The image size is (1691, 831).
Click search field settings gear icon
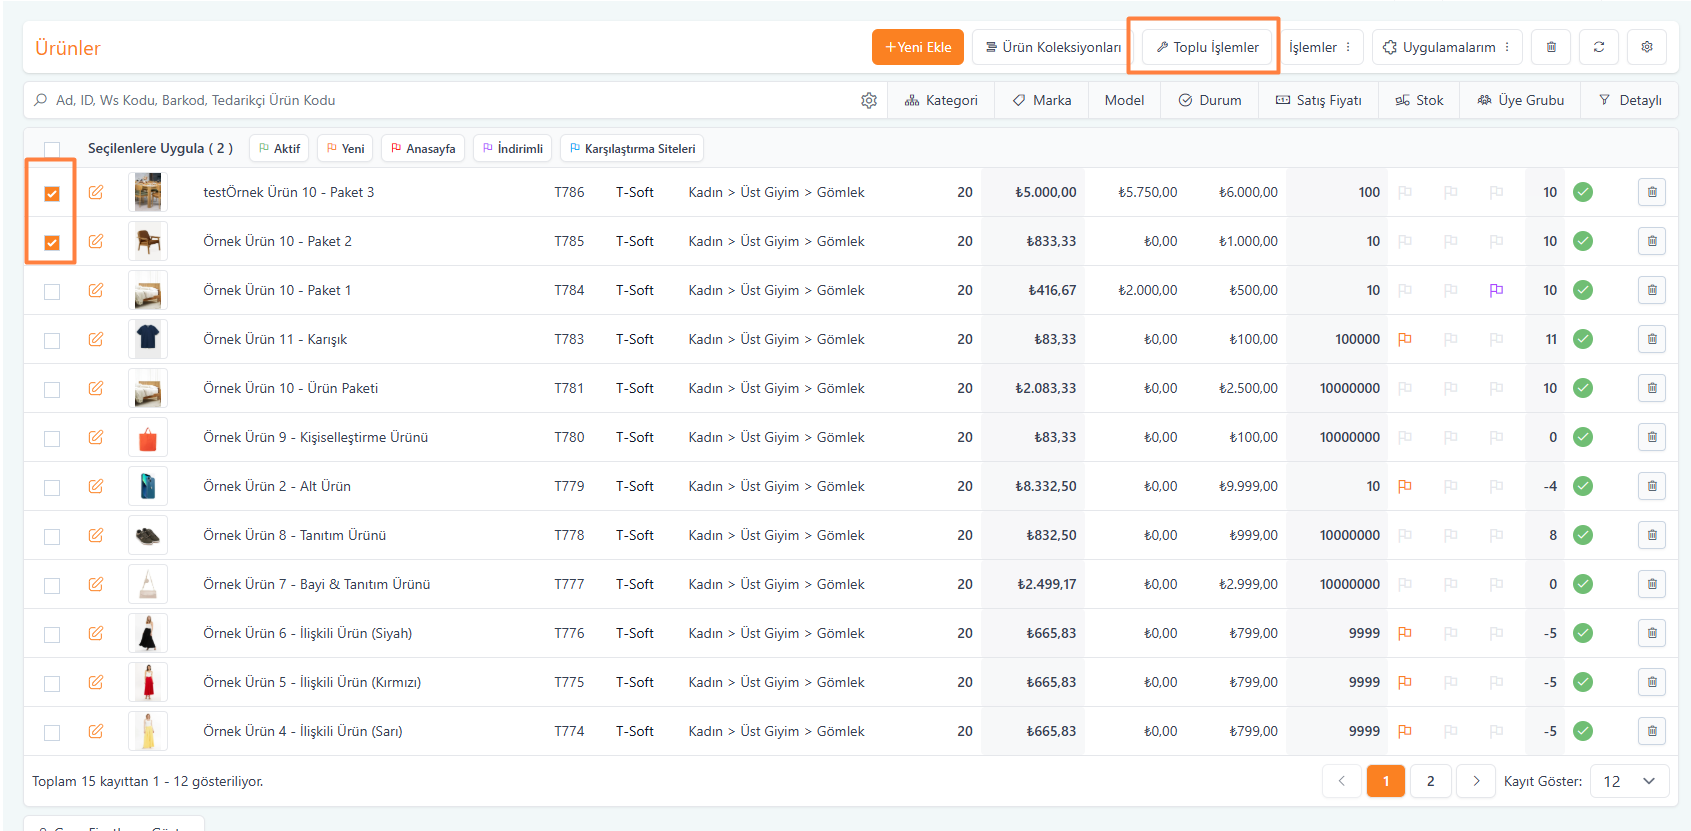[x=869, y=100]
